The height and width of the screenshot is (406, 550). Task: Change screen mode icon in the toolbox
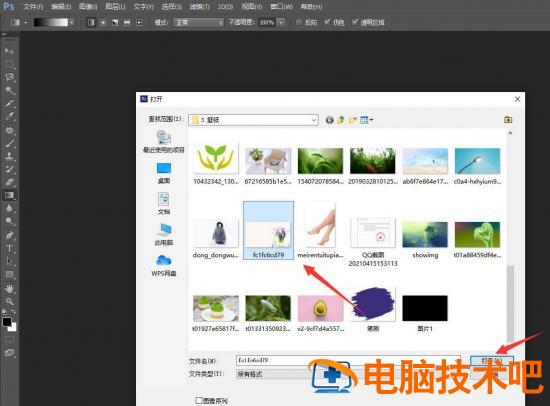[x=9, y=353]
